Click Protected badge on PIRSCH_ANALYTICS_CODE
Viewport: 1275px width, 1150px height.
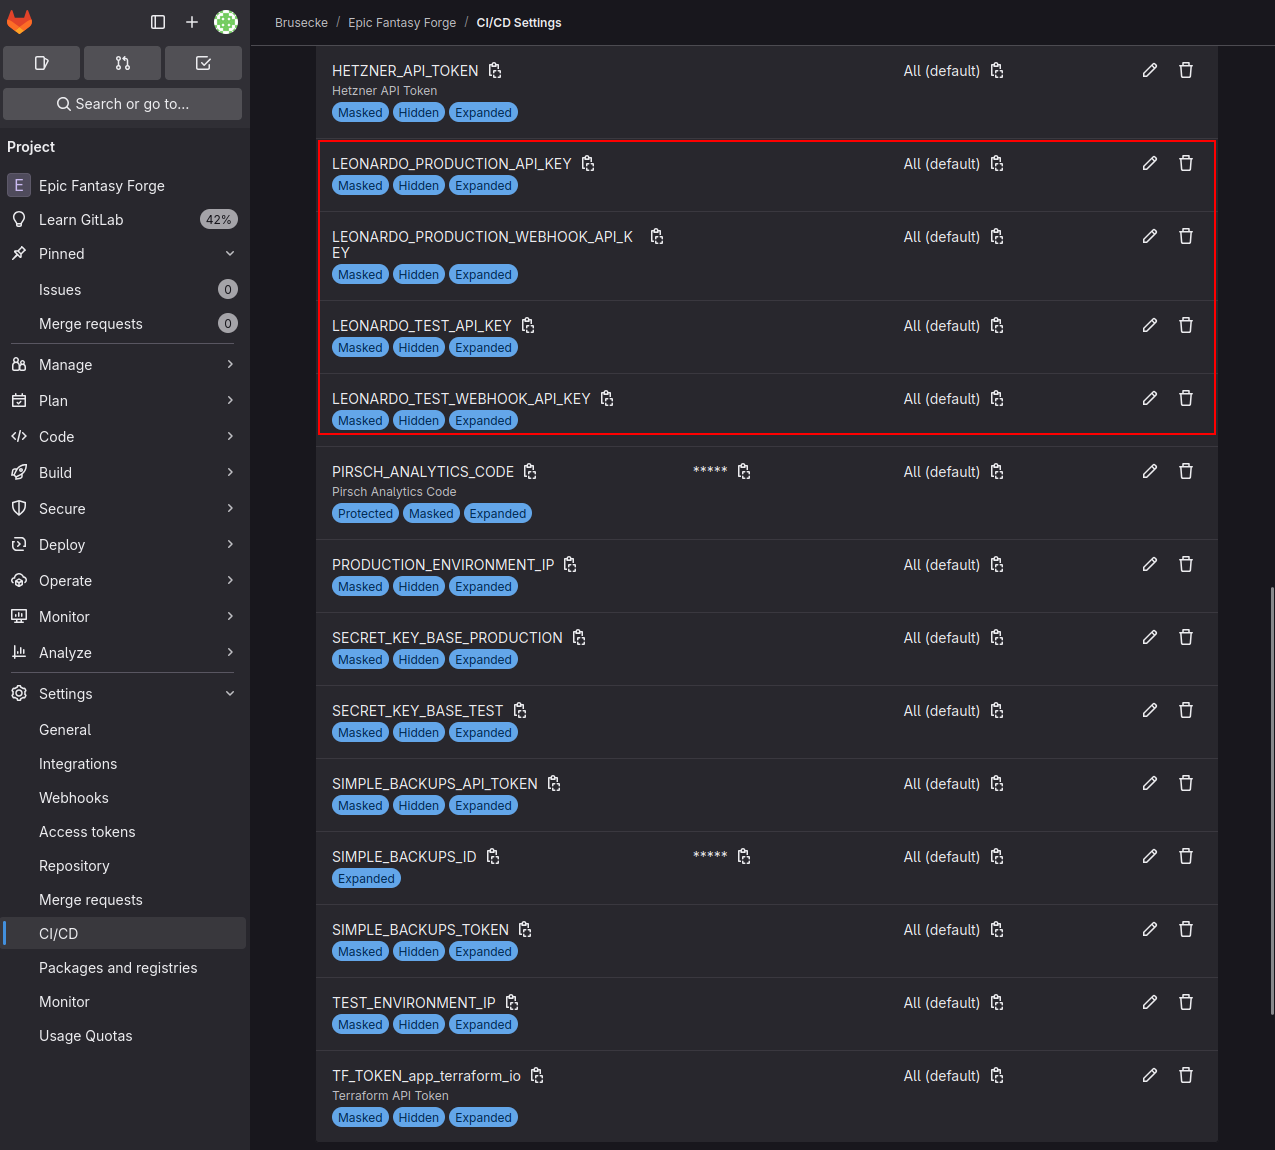coord(365,514)
